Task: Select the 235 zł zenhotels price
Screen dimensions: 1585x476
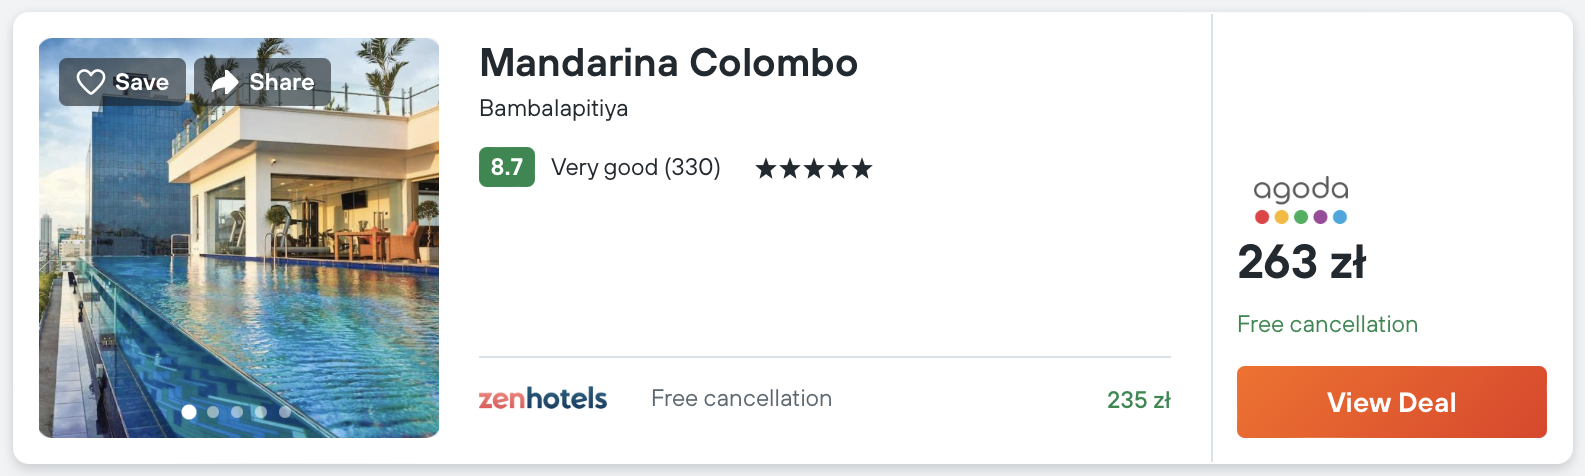Action: click(1138, 400)
